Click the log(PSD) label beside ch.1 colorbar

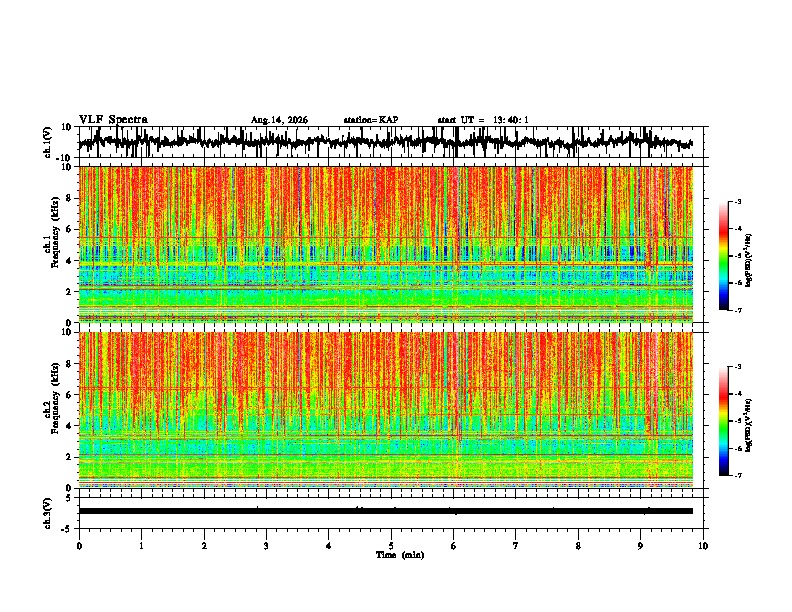[749, 261]
